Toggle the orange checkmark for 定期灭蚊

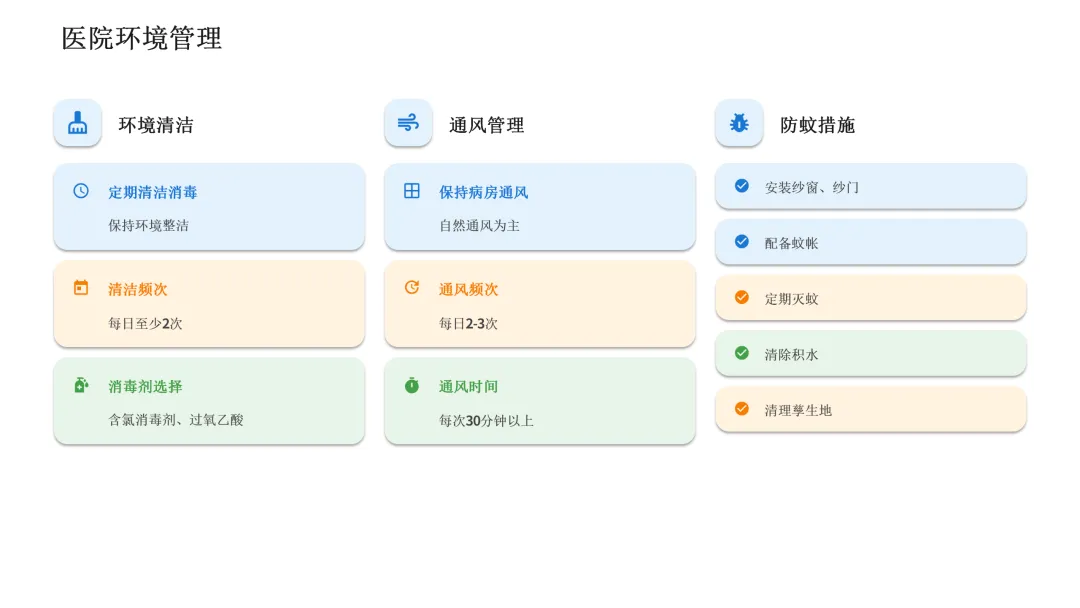click(742, 297)
